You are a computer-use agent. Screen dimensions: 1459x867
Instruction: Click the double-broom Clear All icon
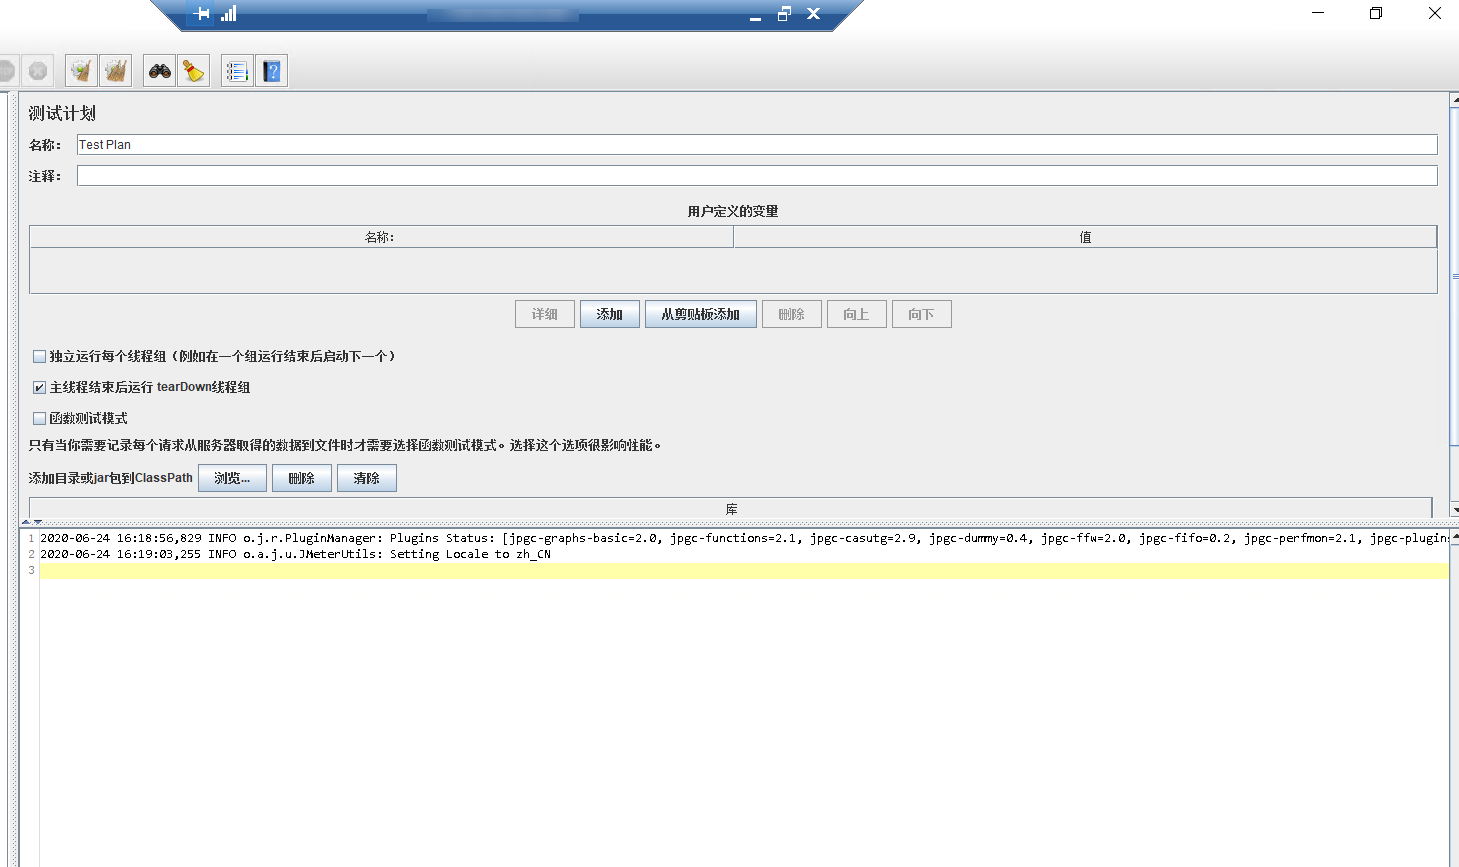(x=115, y=70)
